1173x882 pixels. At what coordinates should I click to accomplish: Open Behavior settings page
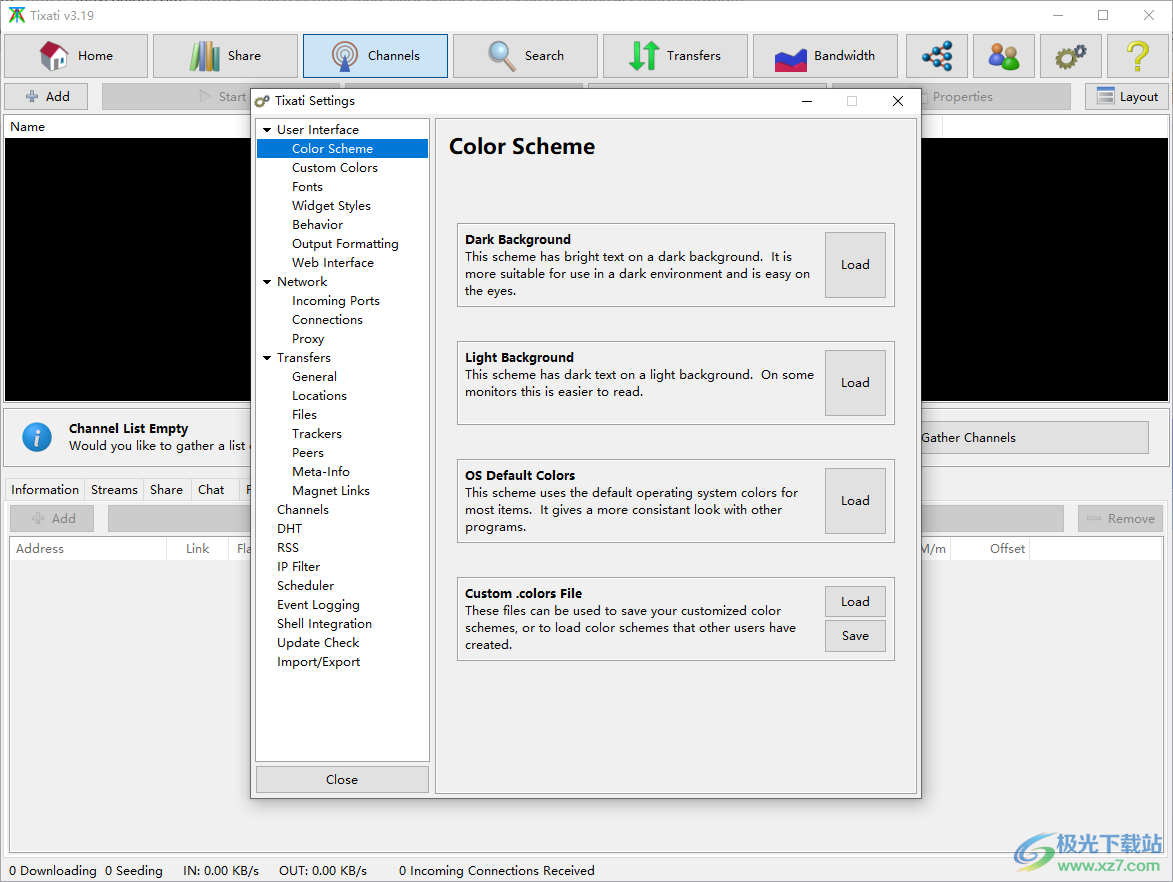click(317, 224)
